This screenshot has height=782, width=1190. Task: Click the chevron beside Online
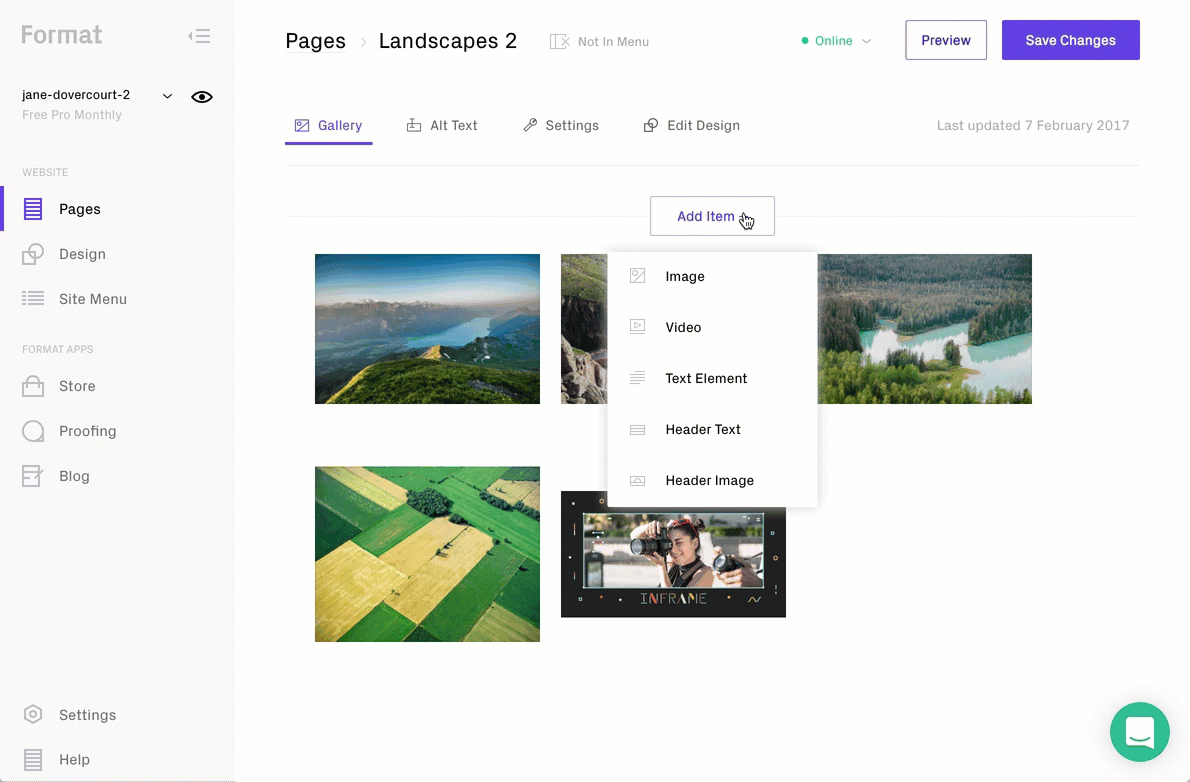pos(866,41)
